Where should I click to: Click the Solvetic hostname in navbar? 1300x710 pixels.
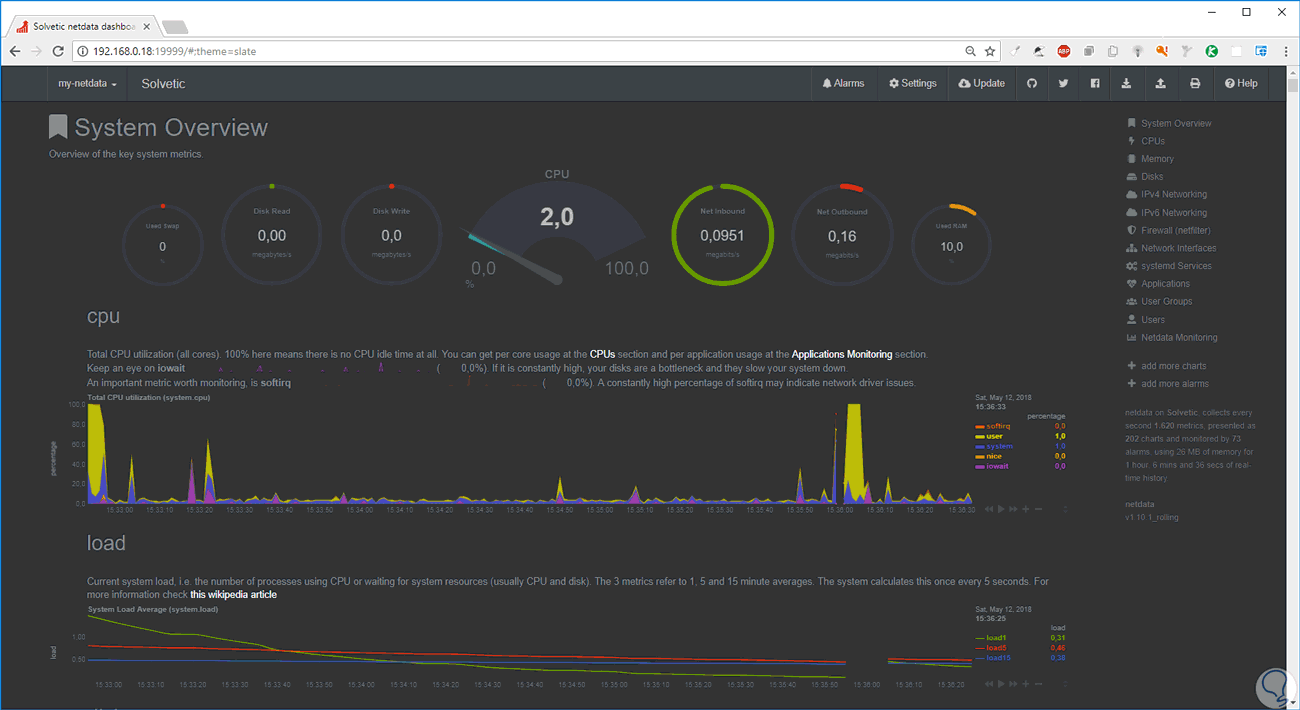pyautogui.click(x=163, y=84)
